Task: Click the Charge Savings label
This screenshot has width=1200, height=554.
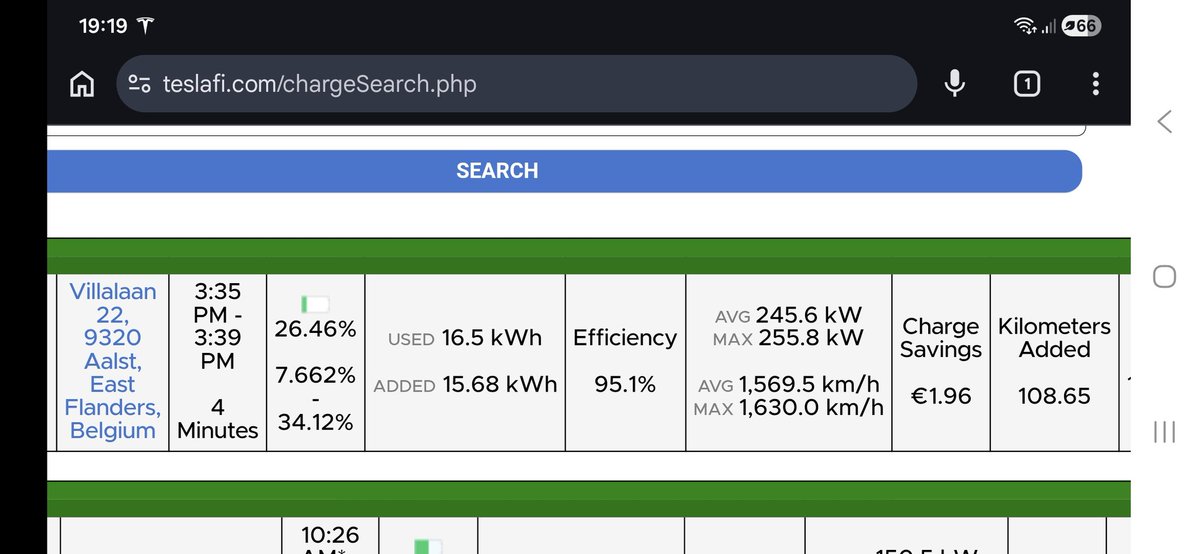Action: pos(940,338)
